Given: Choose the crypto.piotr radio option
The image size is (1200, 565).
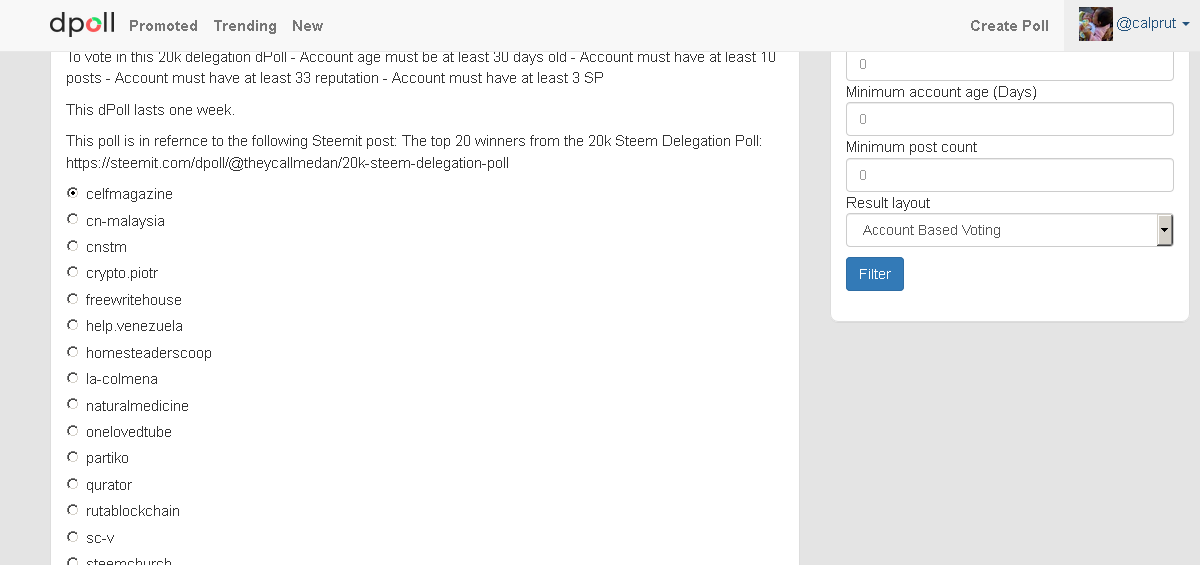Looking at the screenshot, I should click(73, 272).
